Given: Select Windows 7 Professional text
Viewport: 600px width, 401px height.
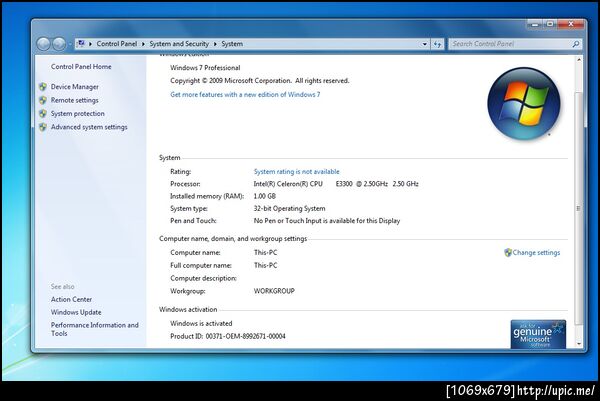Looking at the screenshot, I should (205, 68).
